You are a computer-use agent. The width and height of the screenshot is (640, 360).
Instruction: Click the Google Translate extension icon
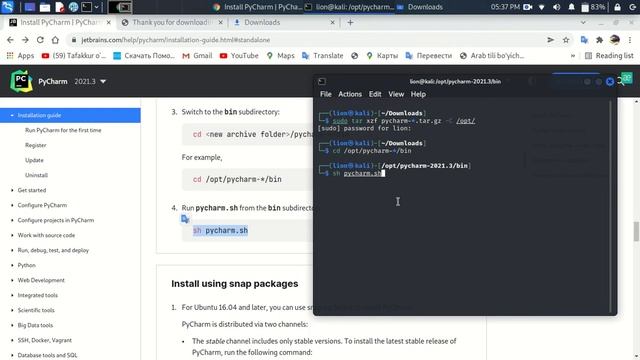point(584,40)
